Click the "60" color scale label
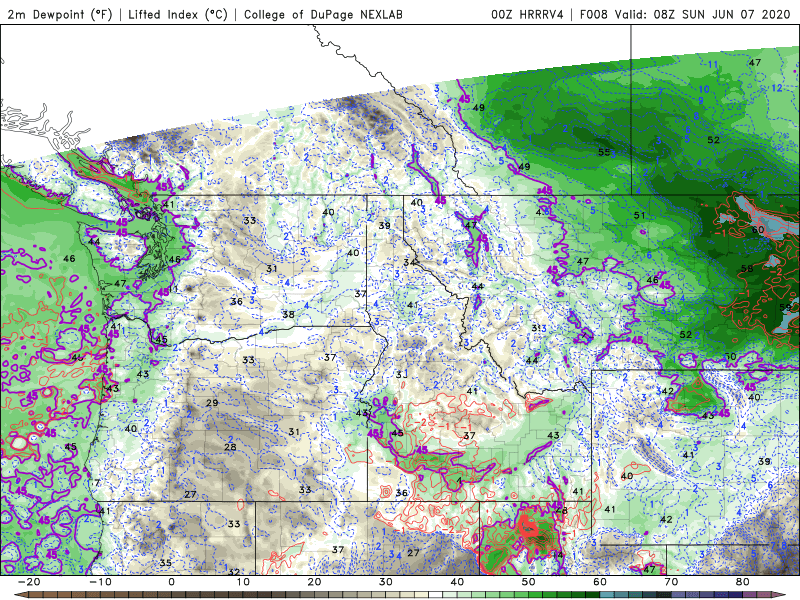Screen dimensions: 800x600 click(600, 582)
